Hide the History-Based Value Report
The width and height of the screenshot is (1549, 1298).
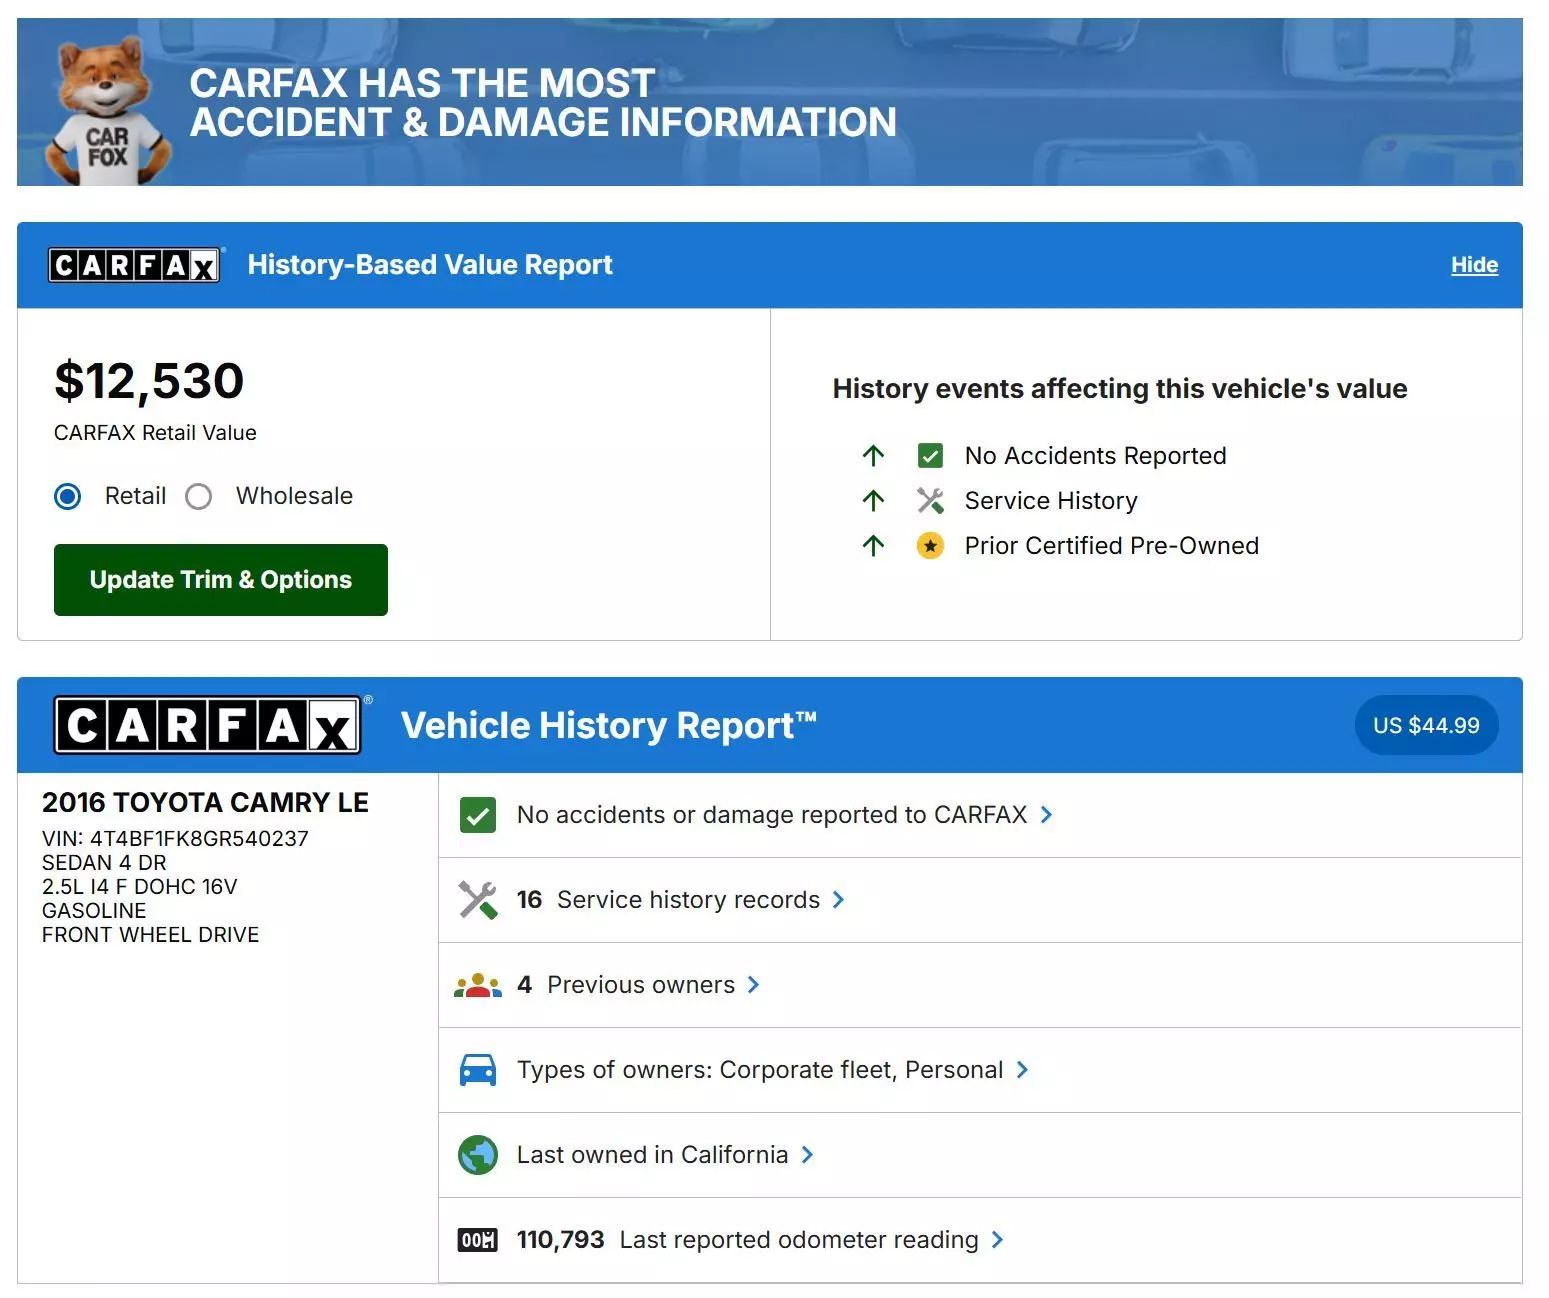[1474, 265]
